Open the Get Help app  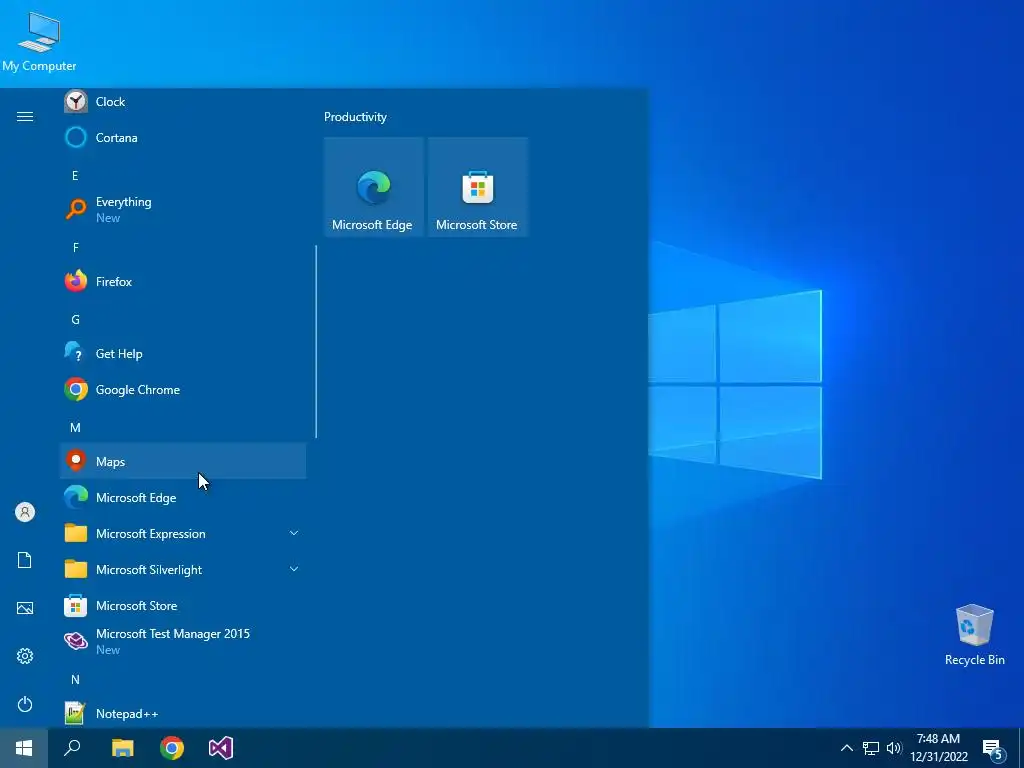pos(183,353)
